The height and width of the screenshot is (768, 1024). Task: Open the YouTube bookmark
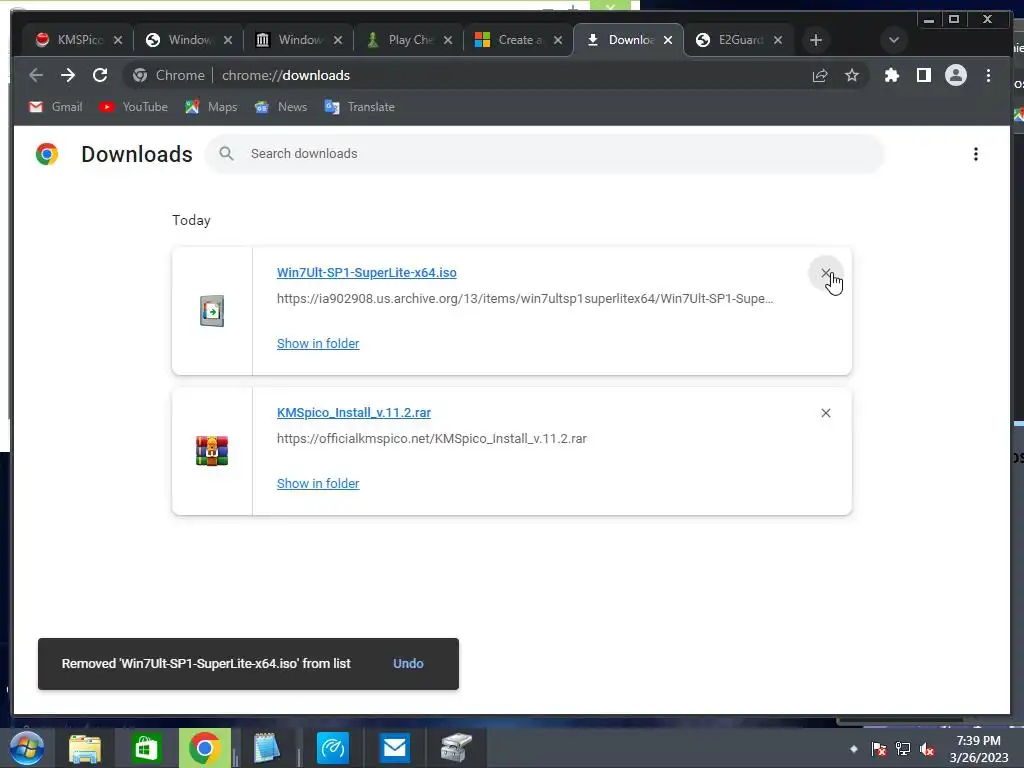pos(134,107)
